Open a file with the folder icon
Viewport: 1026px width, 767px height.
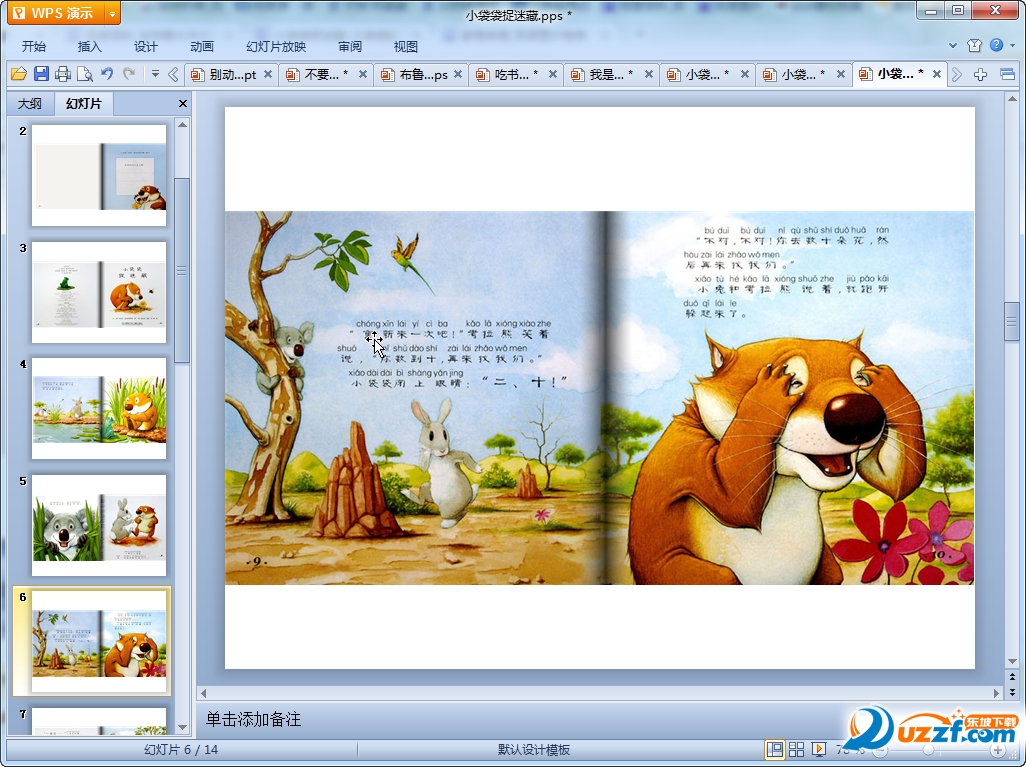(x=18, y=74)
